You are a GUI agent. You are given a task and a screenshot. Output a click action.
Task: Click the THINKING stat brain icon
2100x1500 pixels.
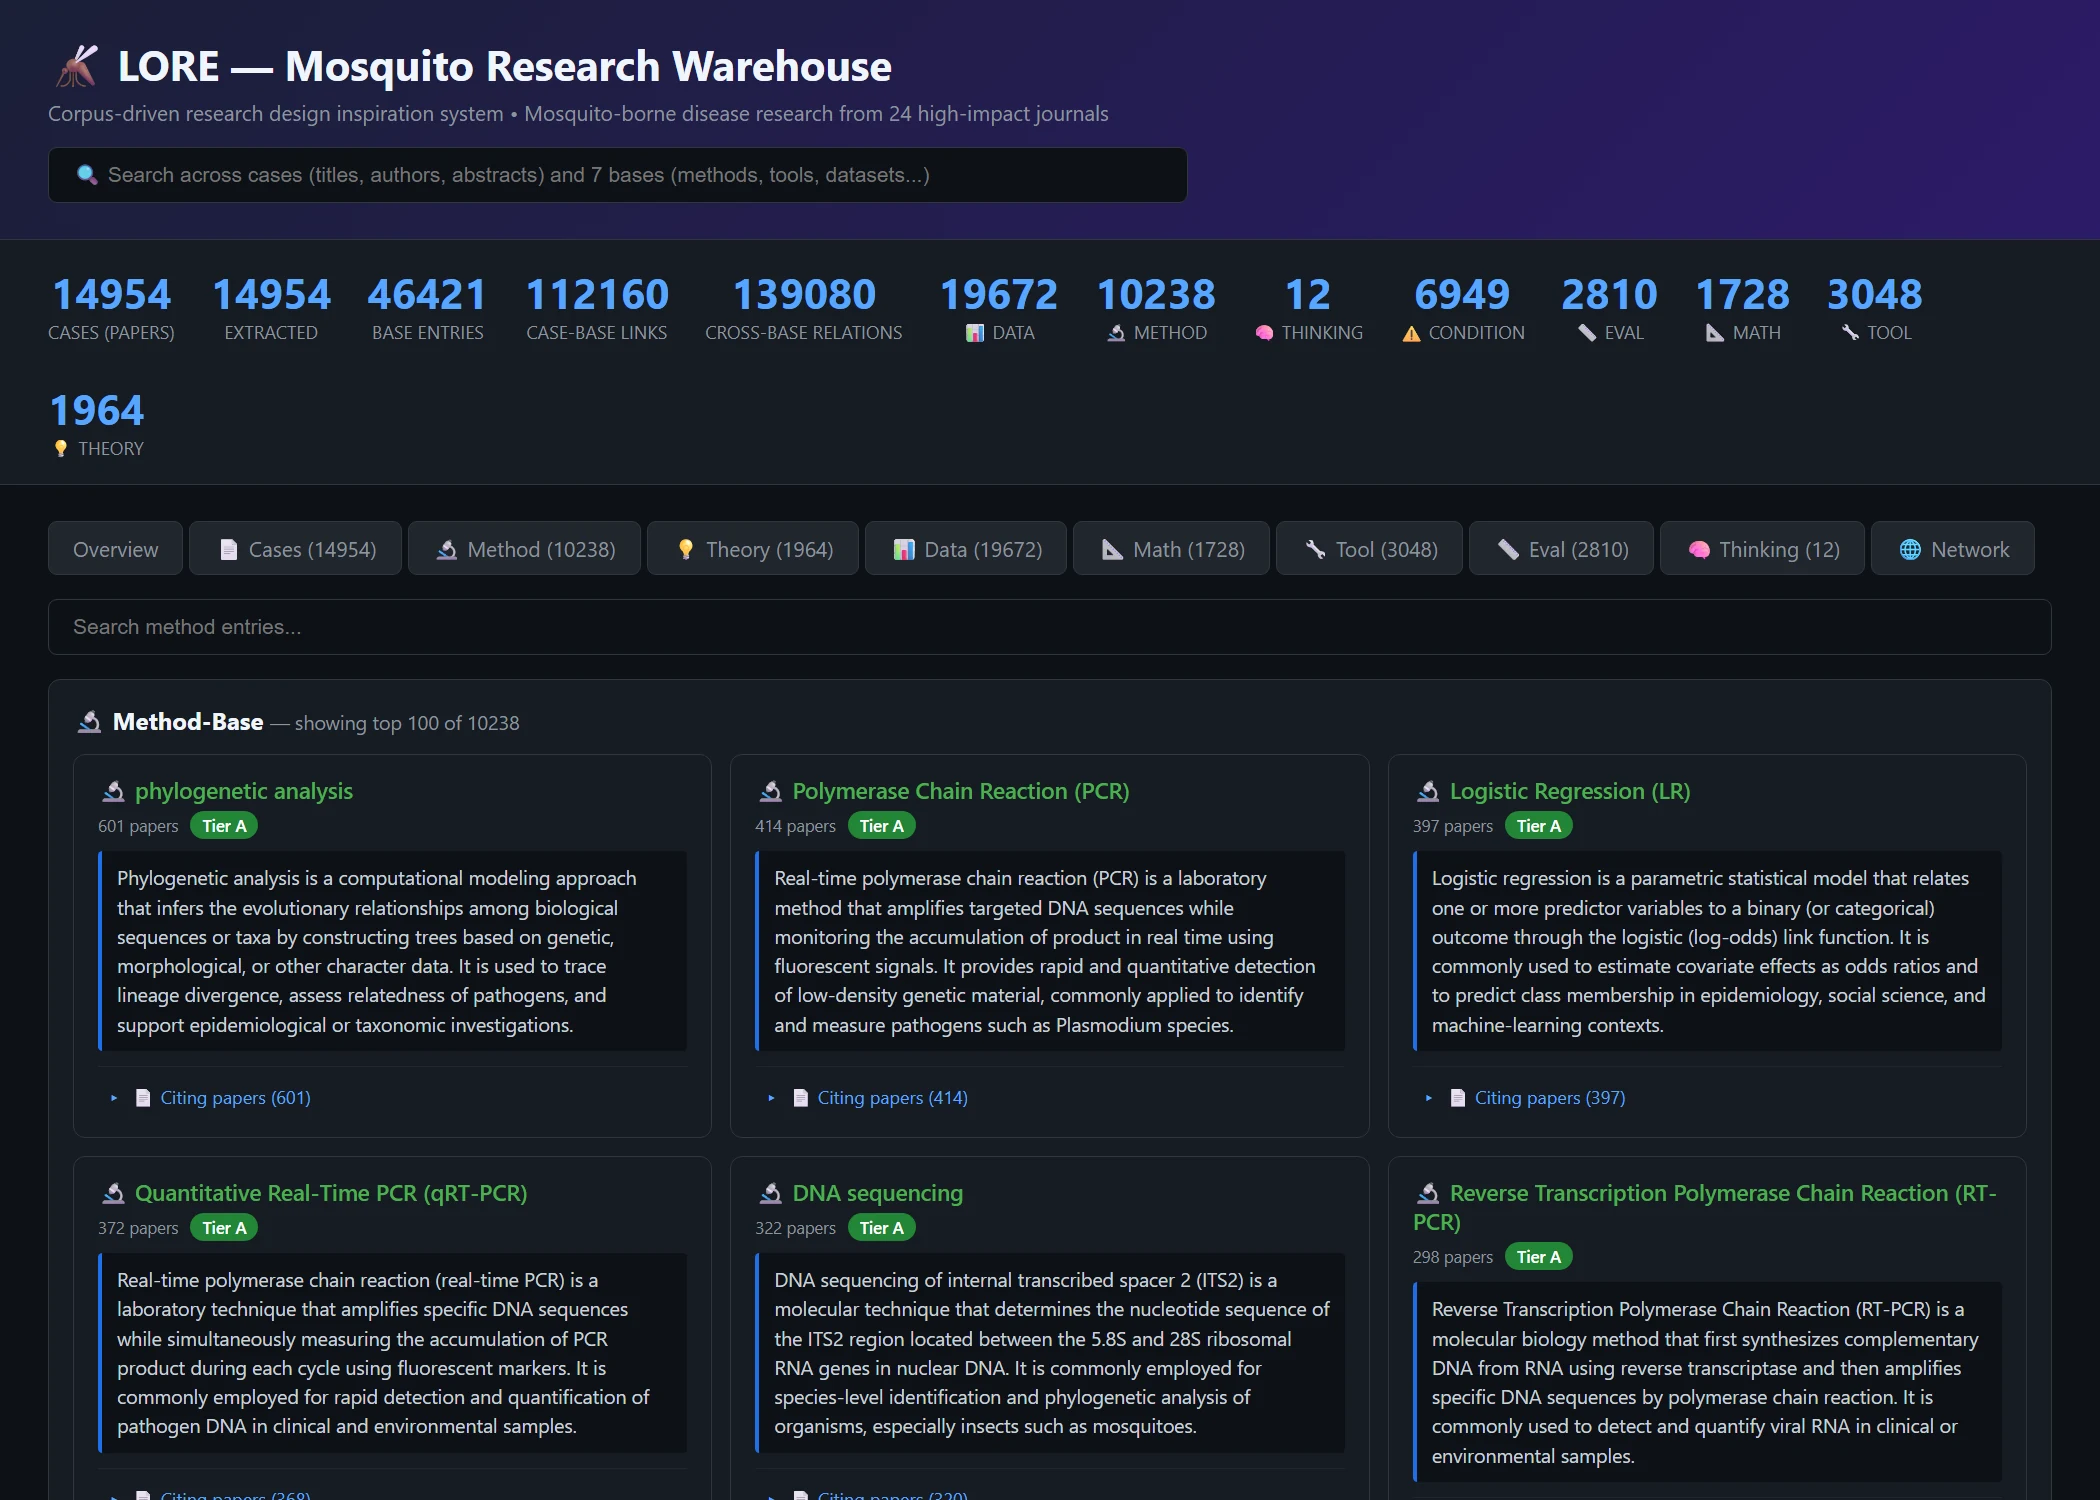(x=1264, y=333)
